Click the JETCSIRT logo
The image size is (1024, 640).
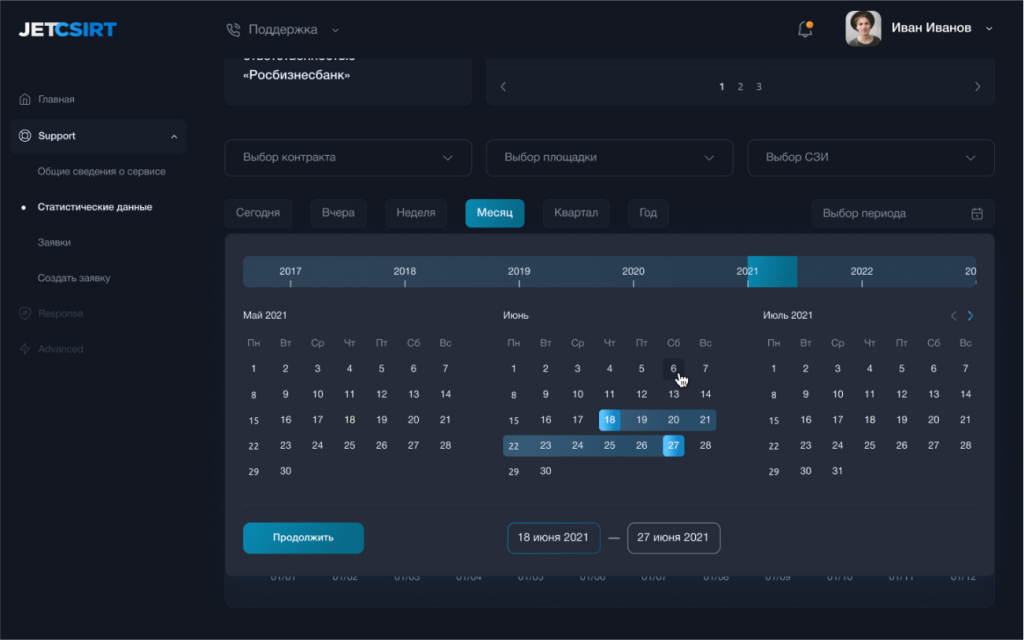[x=67, y=29]
